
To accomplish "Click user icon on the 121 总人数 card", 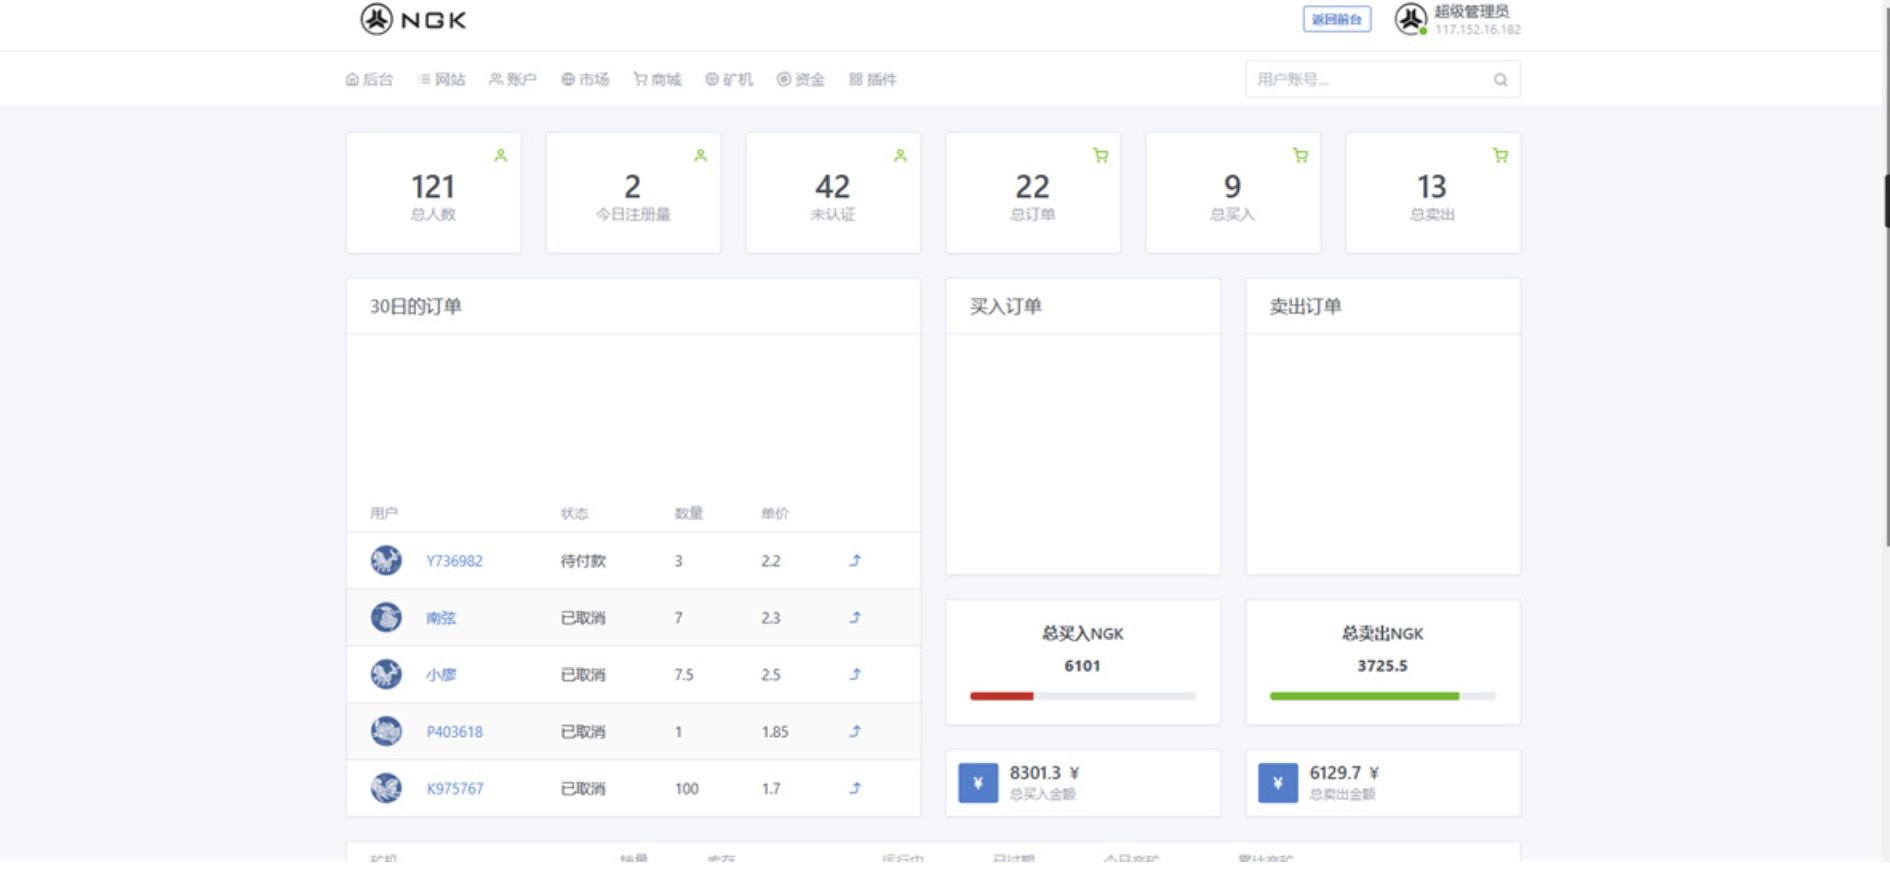I will 500,156.
